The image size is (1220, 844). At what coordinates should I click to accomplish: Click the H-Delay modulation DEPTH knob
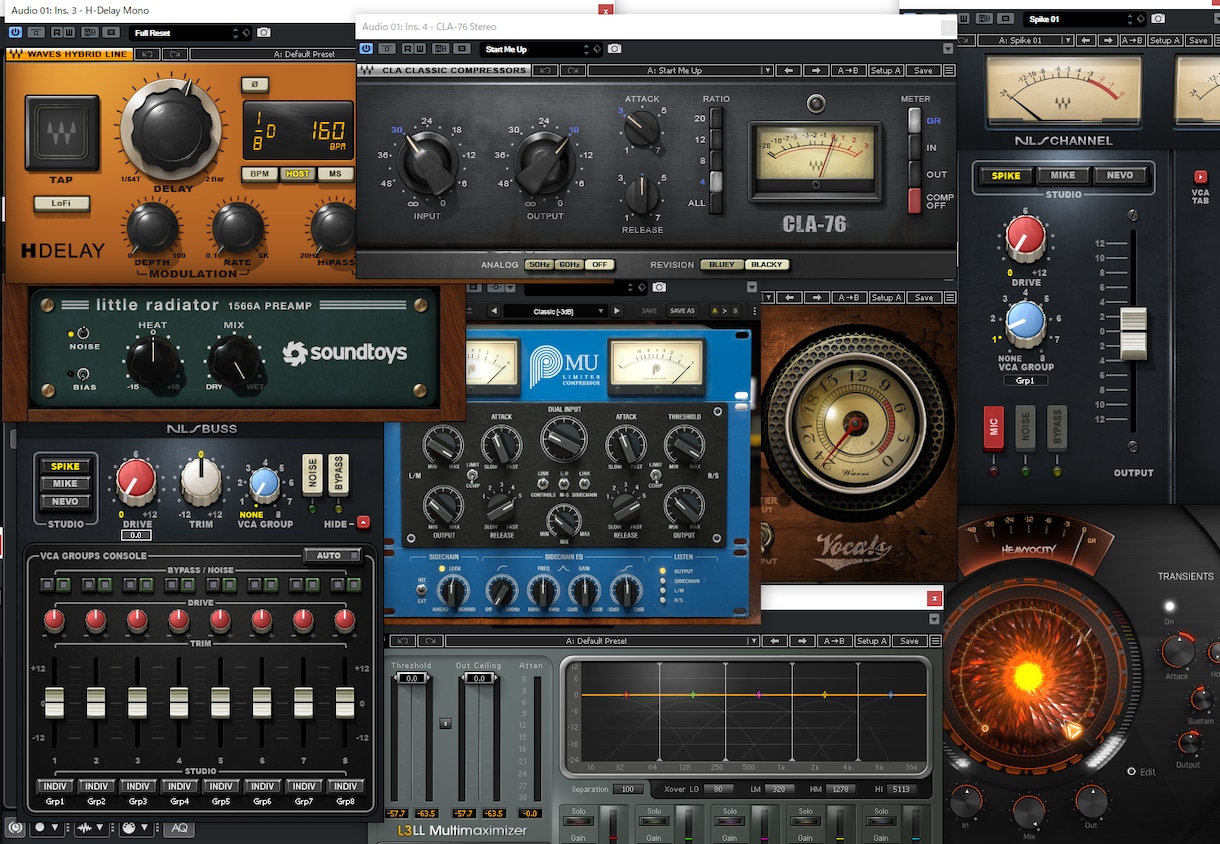tap(152, 227)
